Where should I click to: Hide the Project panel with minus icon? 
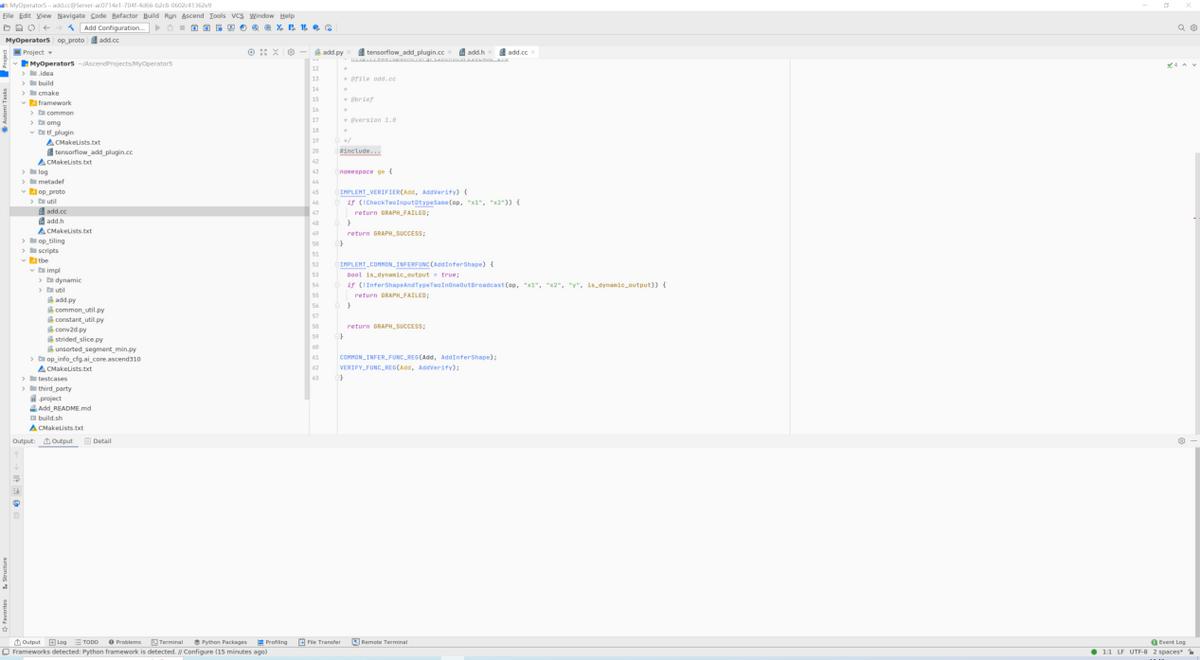303,52
